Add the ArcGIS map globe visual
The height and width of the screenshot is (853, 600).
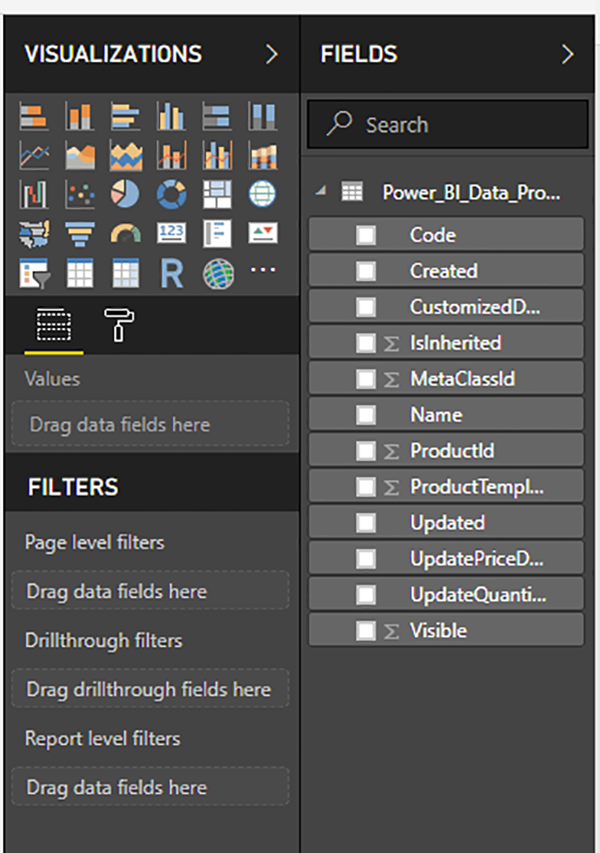click(217, 273)
